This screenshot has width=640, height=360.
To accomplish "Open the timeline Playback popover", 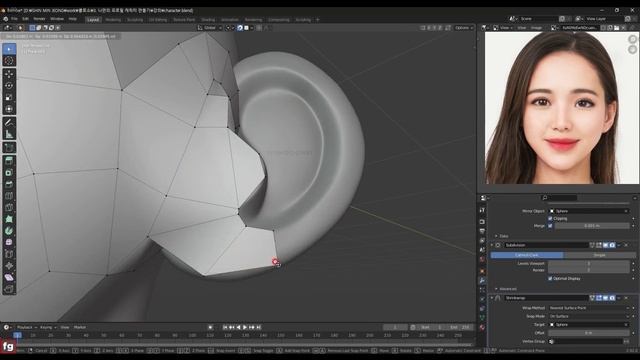I will pyautogui.click(x=27, y=327).
